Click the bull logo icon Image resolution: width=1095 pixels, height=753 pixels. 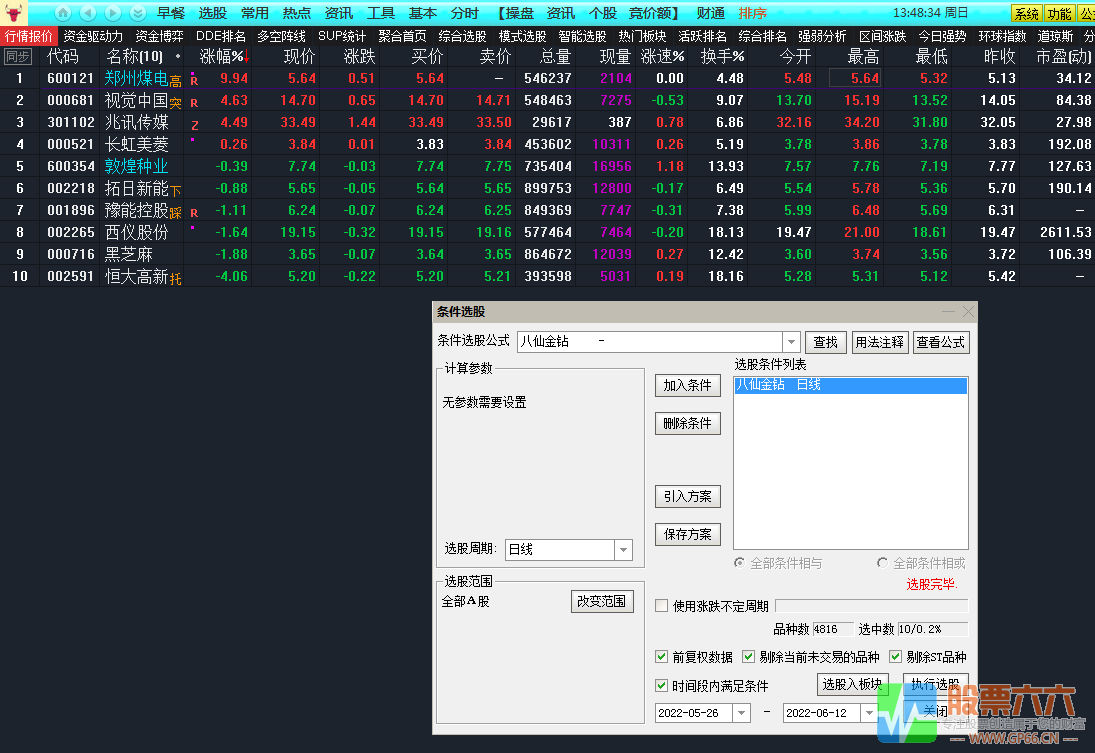13,13
